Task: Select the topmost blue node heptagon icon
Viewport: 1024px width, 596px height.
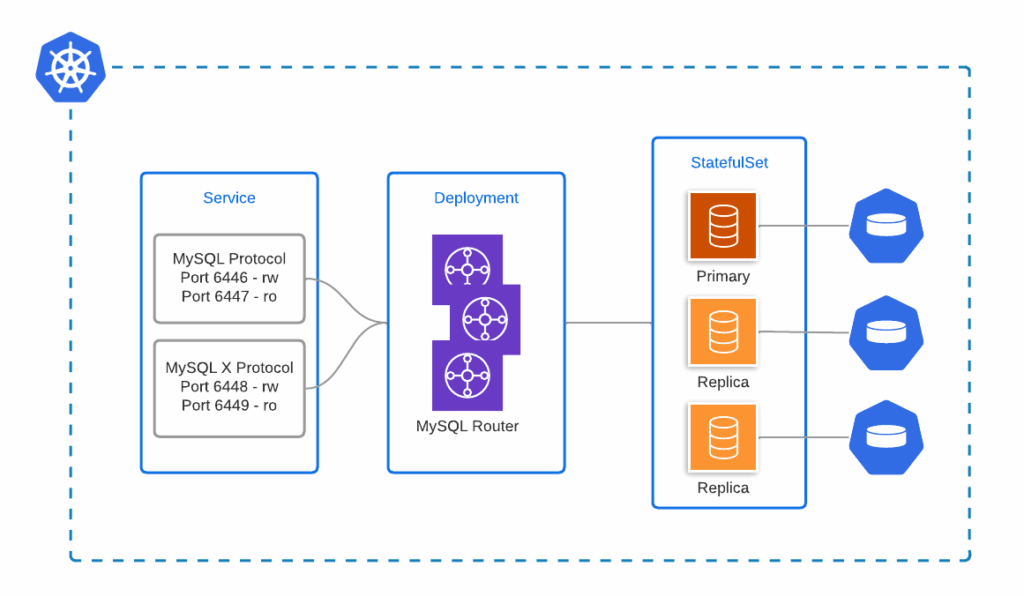Action: [x=886, y=226]
